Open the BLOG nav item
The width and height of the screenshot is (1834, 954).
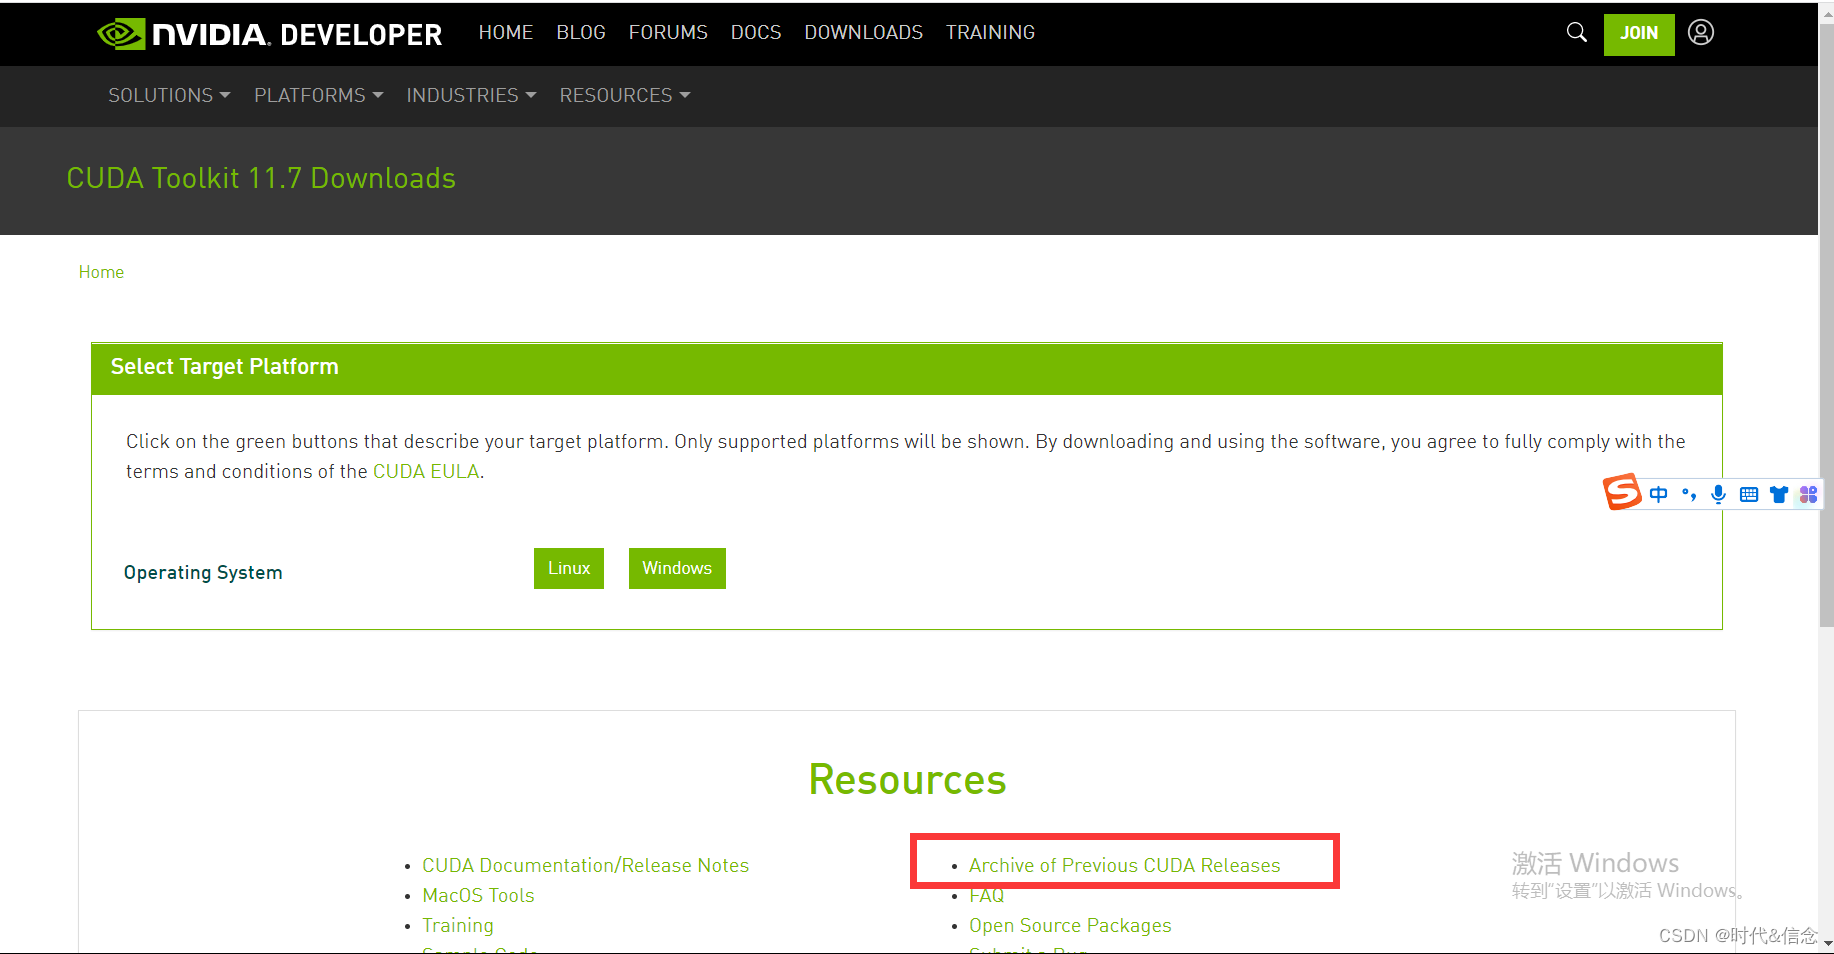pos(581,32)
